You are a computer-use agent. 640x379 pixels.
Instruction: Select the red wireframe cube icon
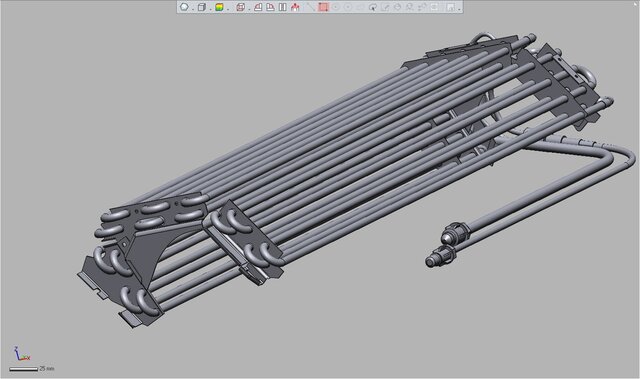coord(241,7)
